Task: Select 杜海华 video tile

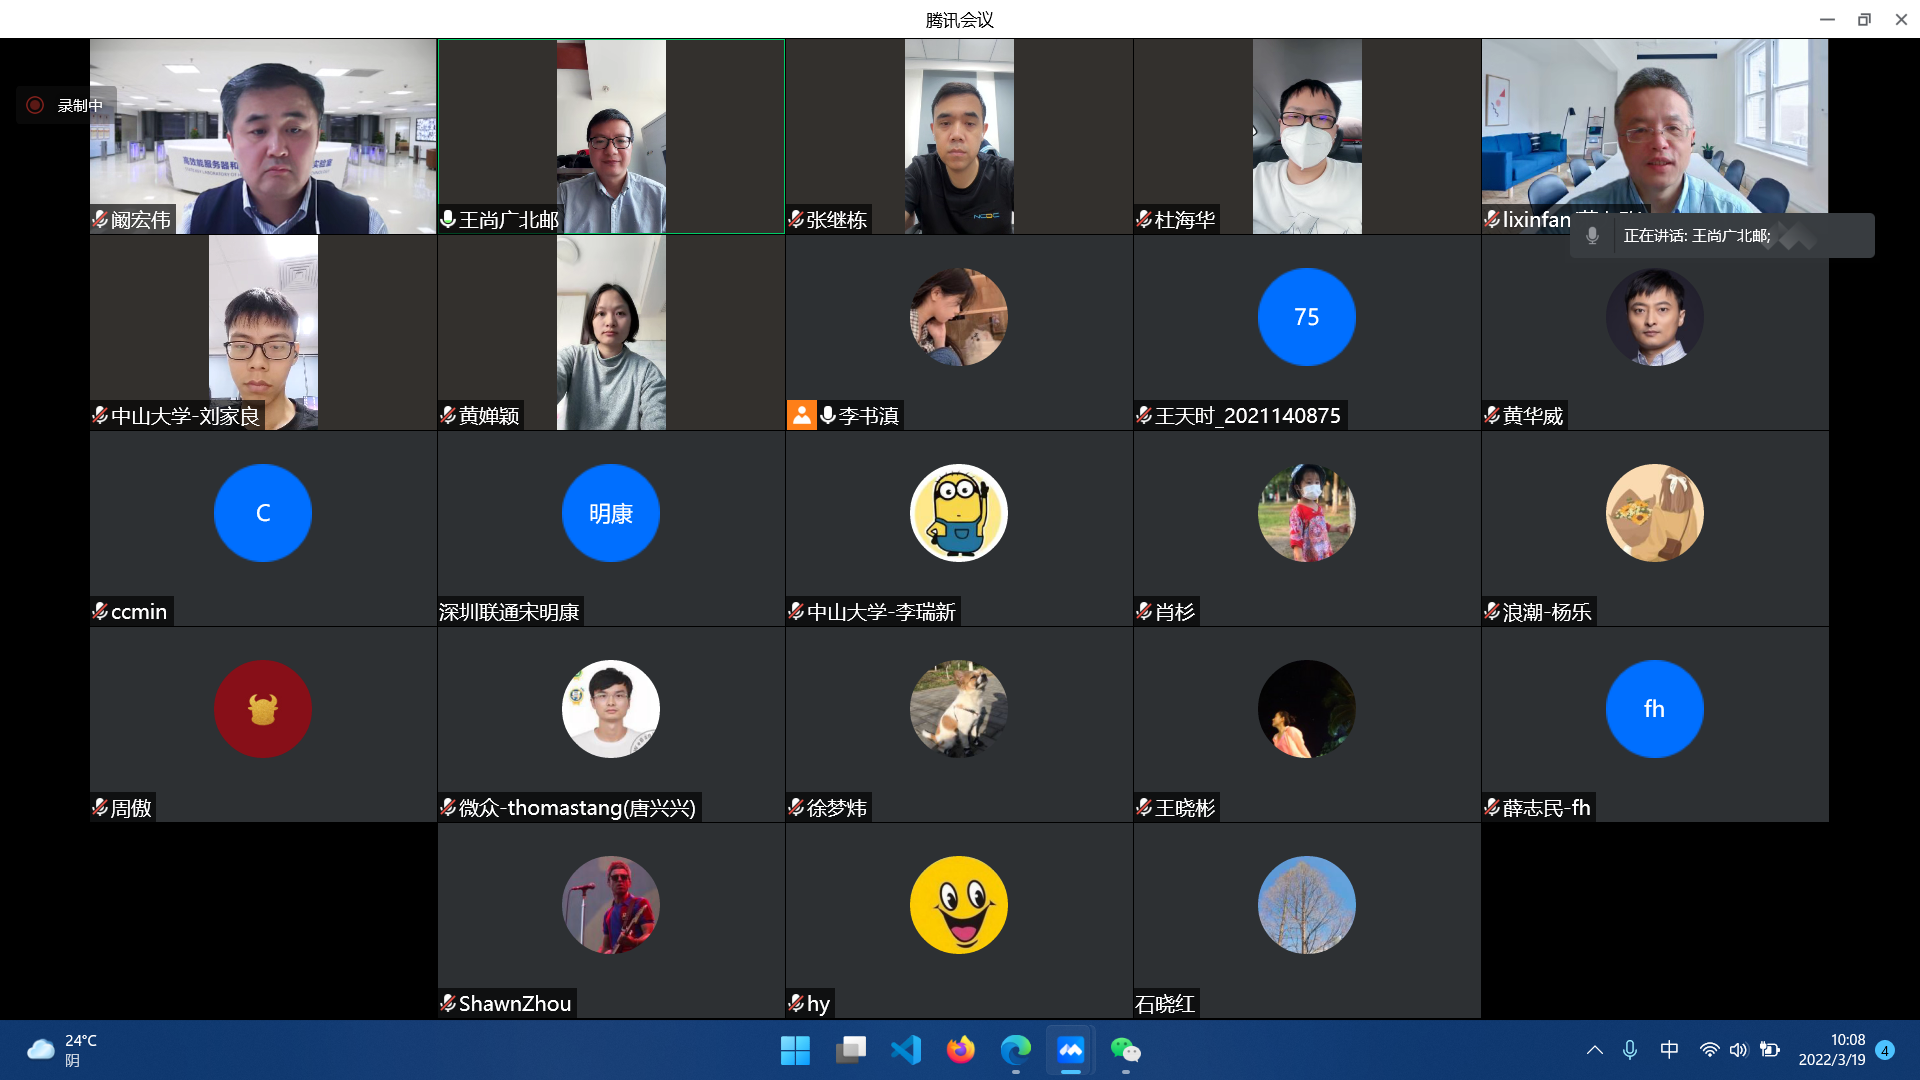Action: pyautogui.click(x=1307, y=136)
